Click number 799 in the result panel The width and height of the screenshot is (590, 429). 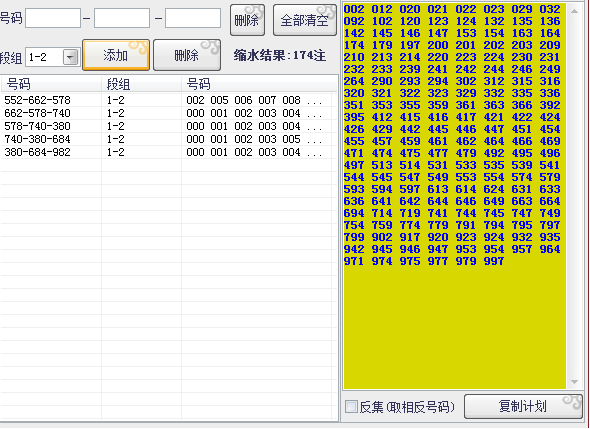(354, 237)
